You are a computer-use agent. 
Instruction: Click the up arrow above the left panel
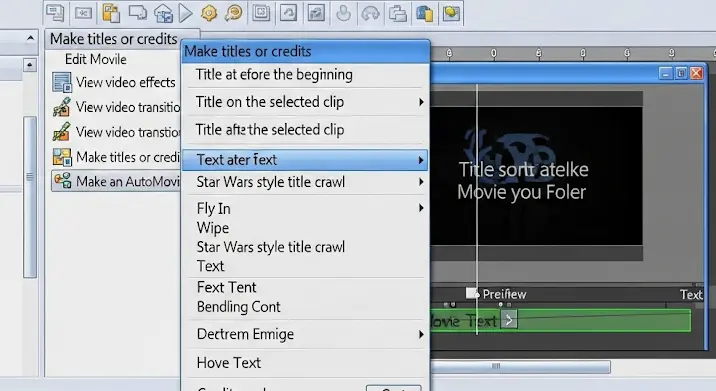[x=30, y=38]
